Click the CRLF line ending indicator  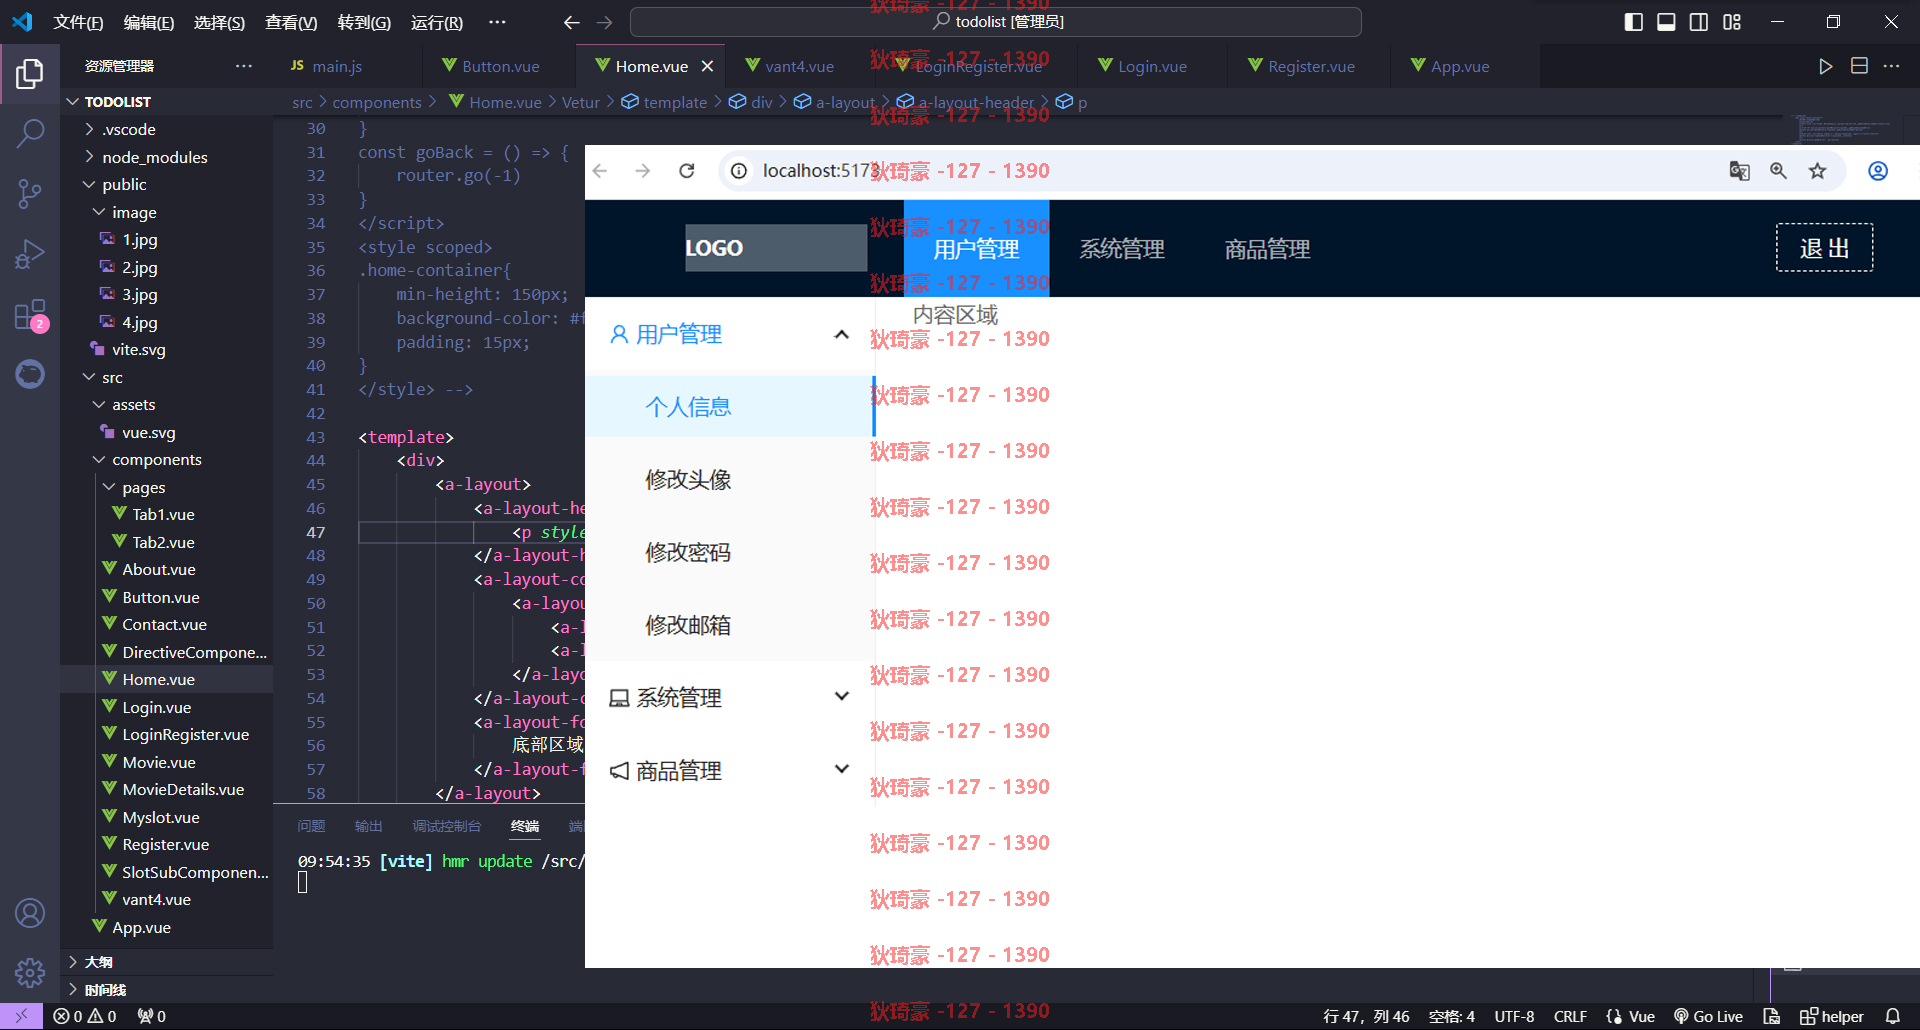(1570, 1016)
